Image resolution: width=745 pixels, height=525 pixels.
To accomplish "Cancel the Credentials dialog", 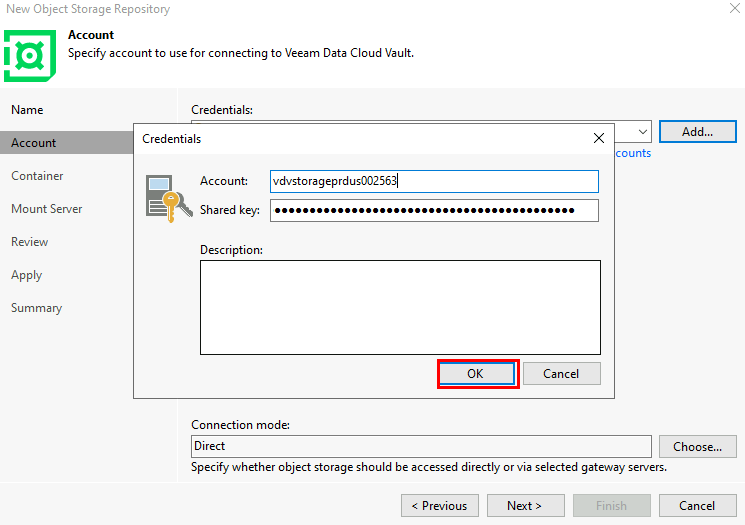I will click(562, 374).
